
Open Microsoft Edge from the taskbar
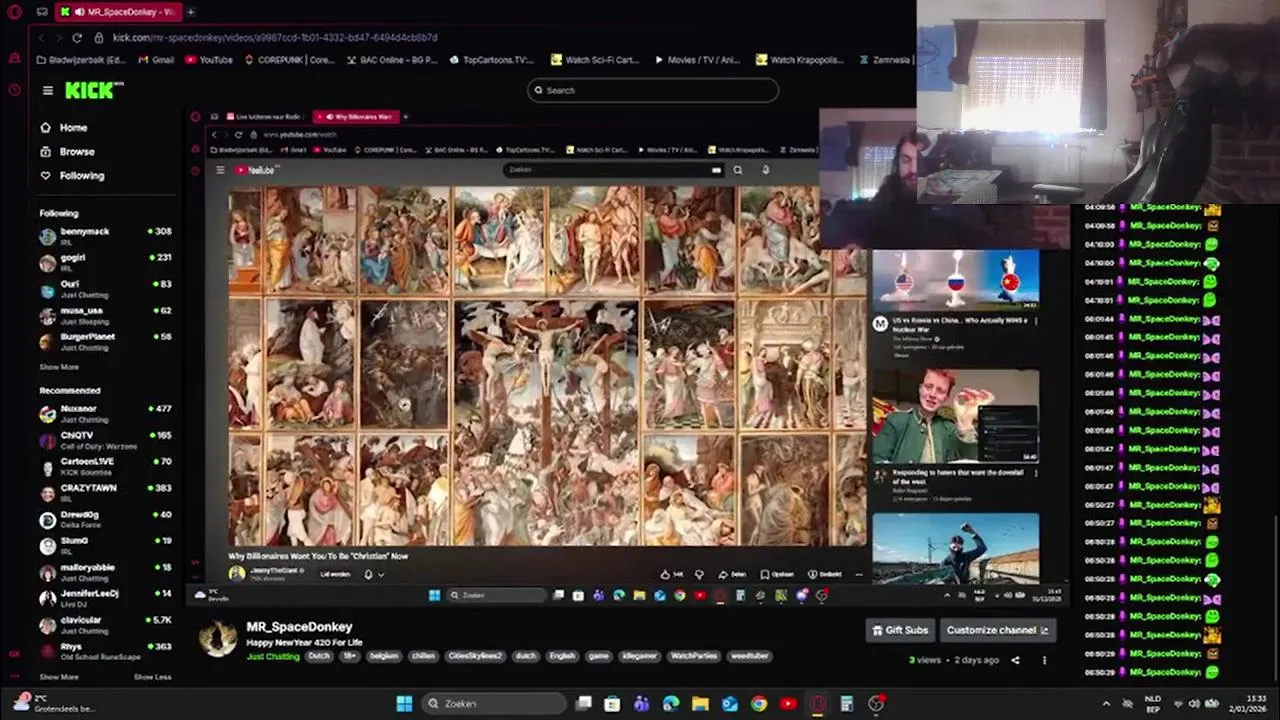671,704
